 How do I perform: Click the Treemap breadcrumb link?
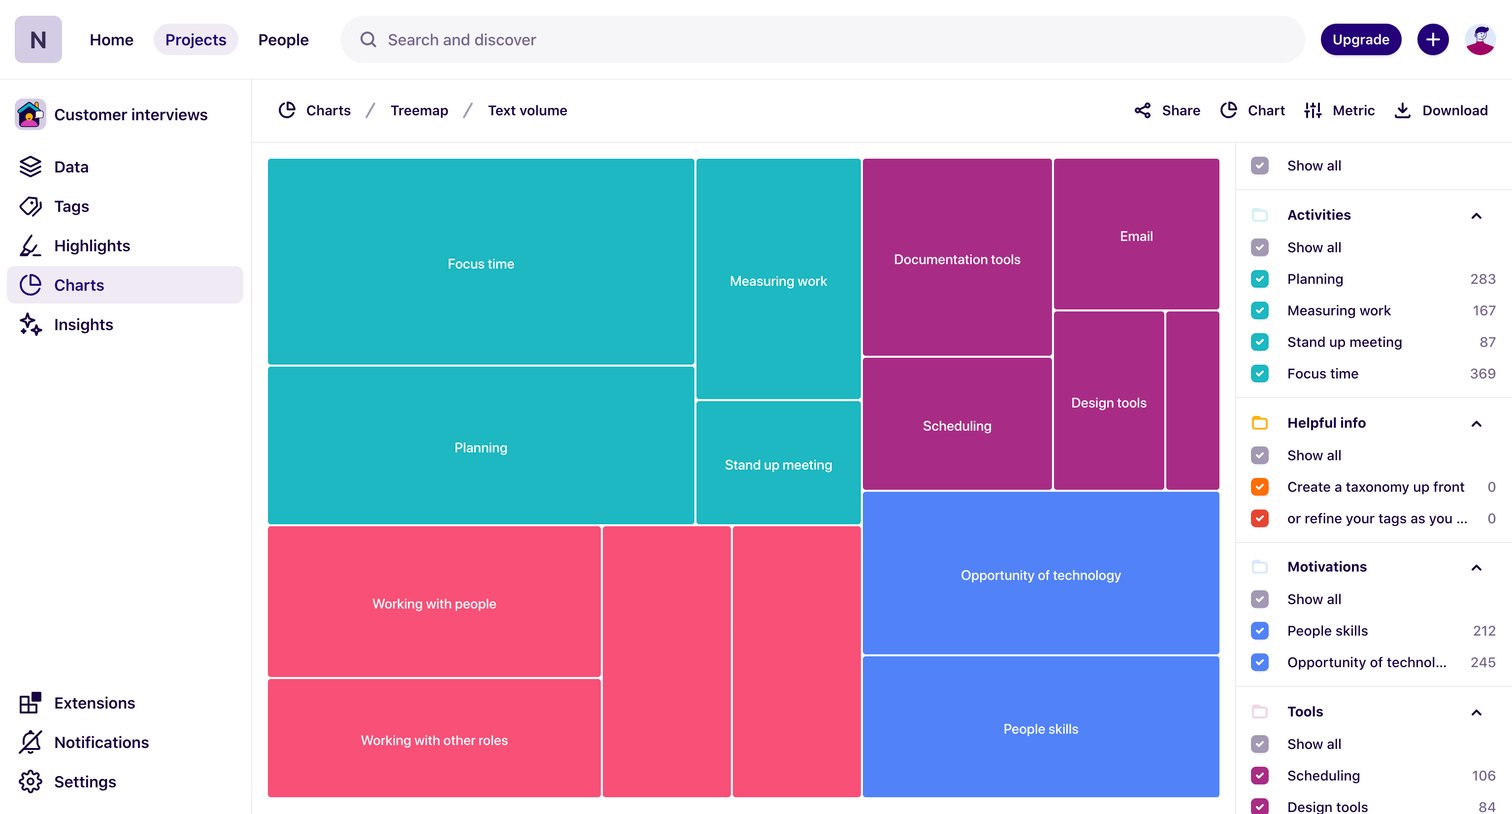point(419,110)
